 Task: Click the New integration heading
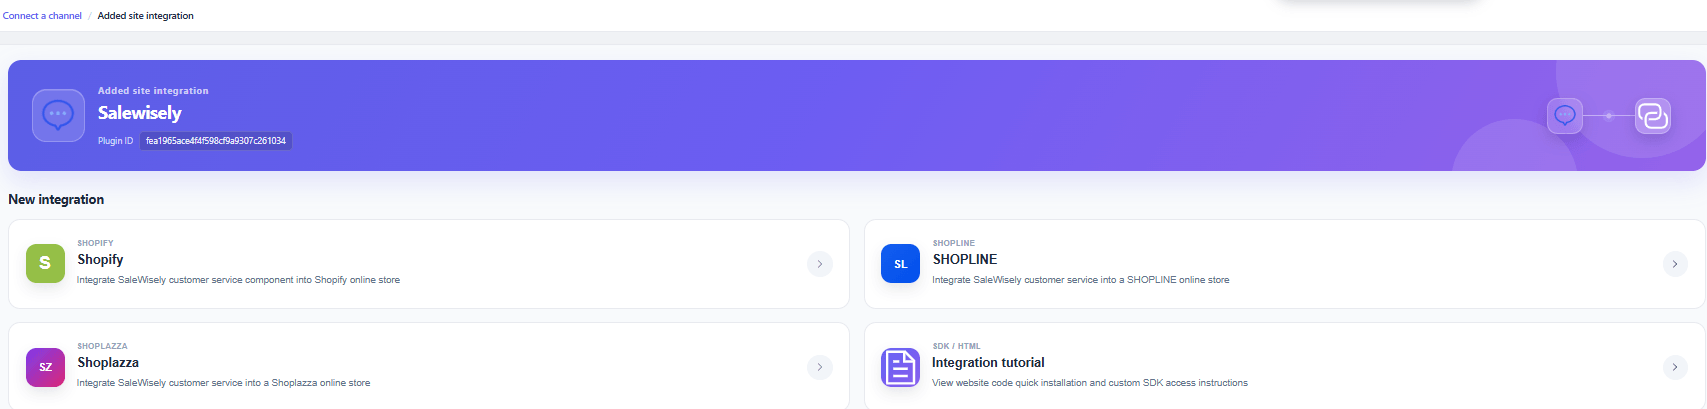point(56,200)
